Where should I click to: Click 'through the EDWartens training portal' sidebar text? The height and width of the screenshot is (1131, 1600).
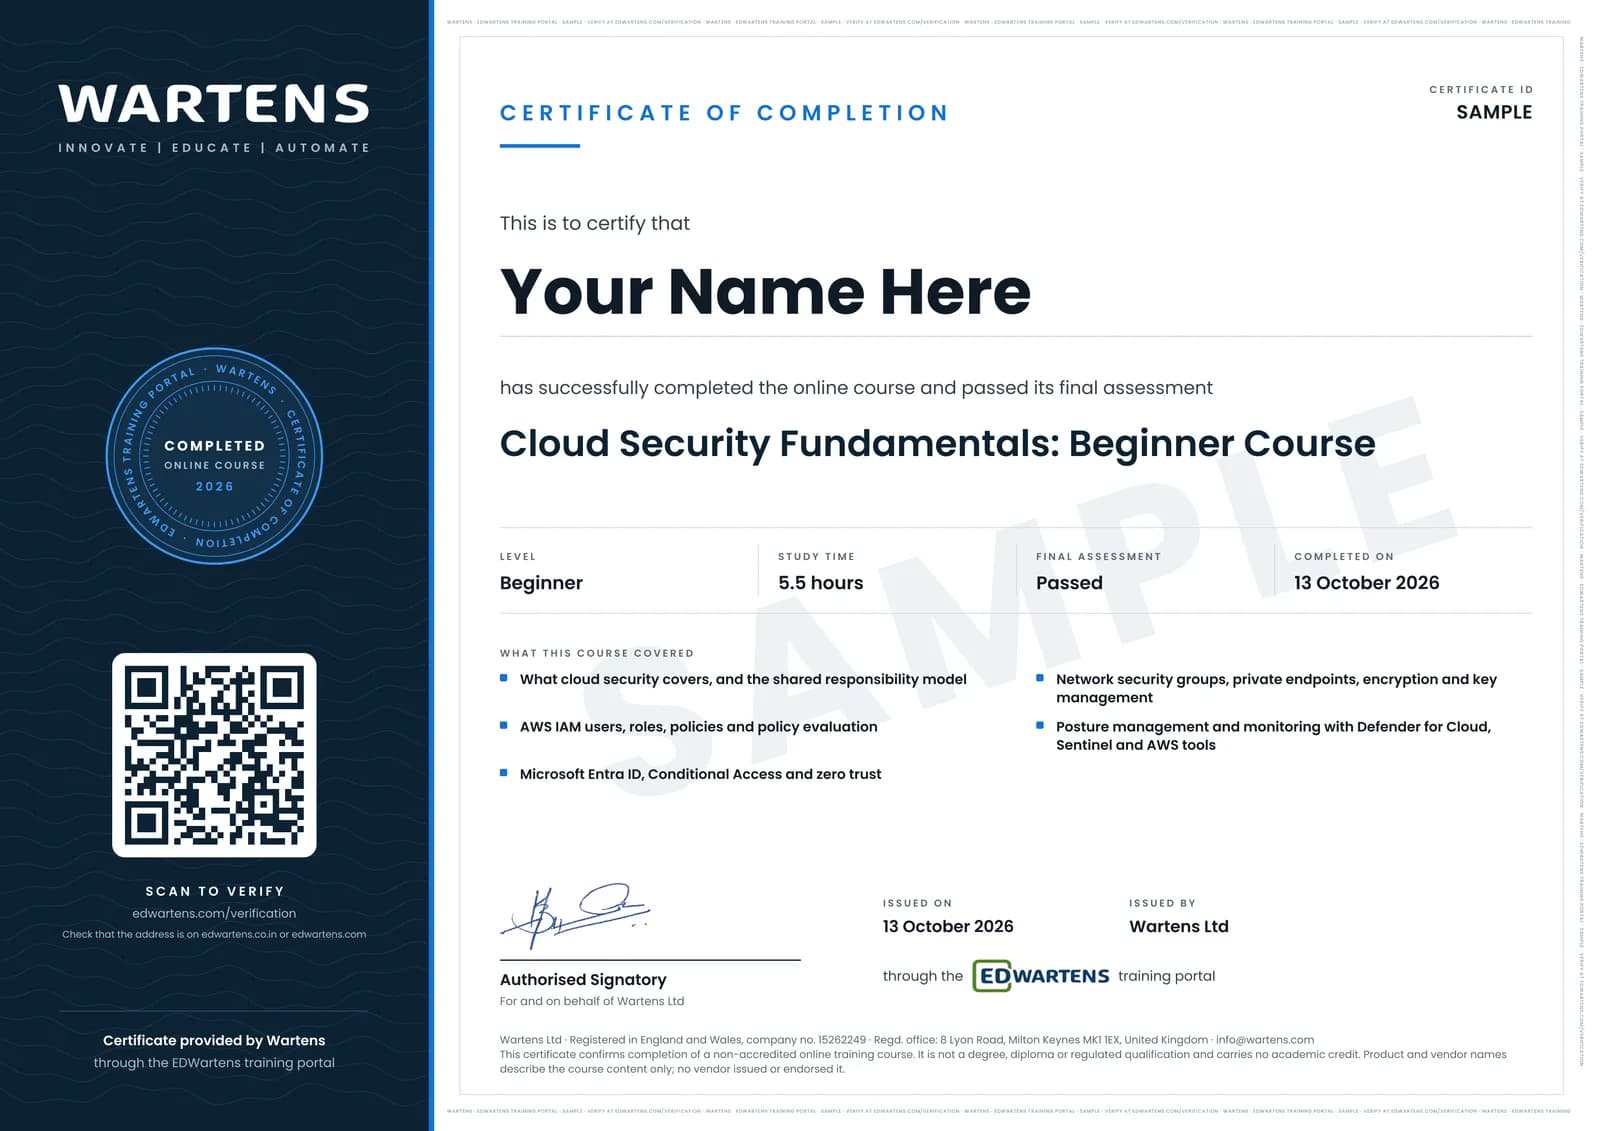[x=214, y=1063]
